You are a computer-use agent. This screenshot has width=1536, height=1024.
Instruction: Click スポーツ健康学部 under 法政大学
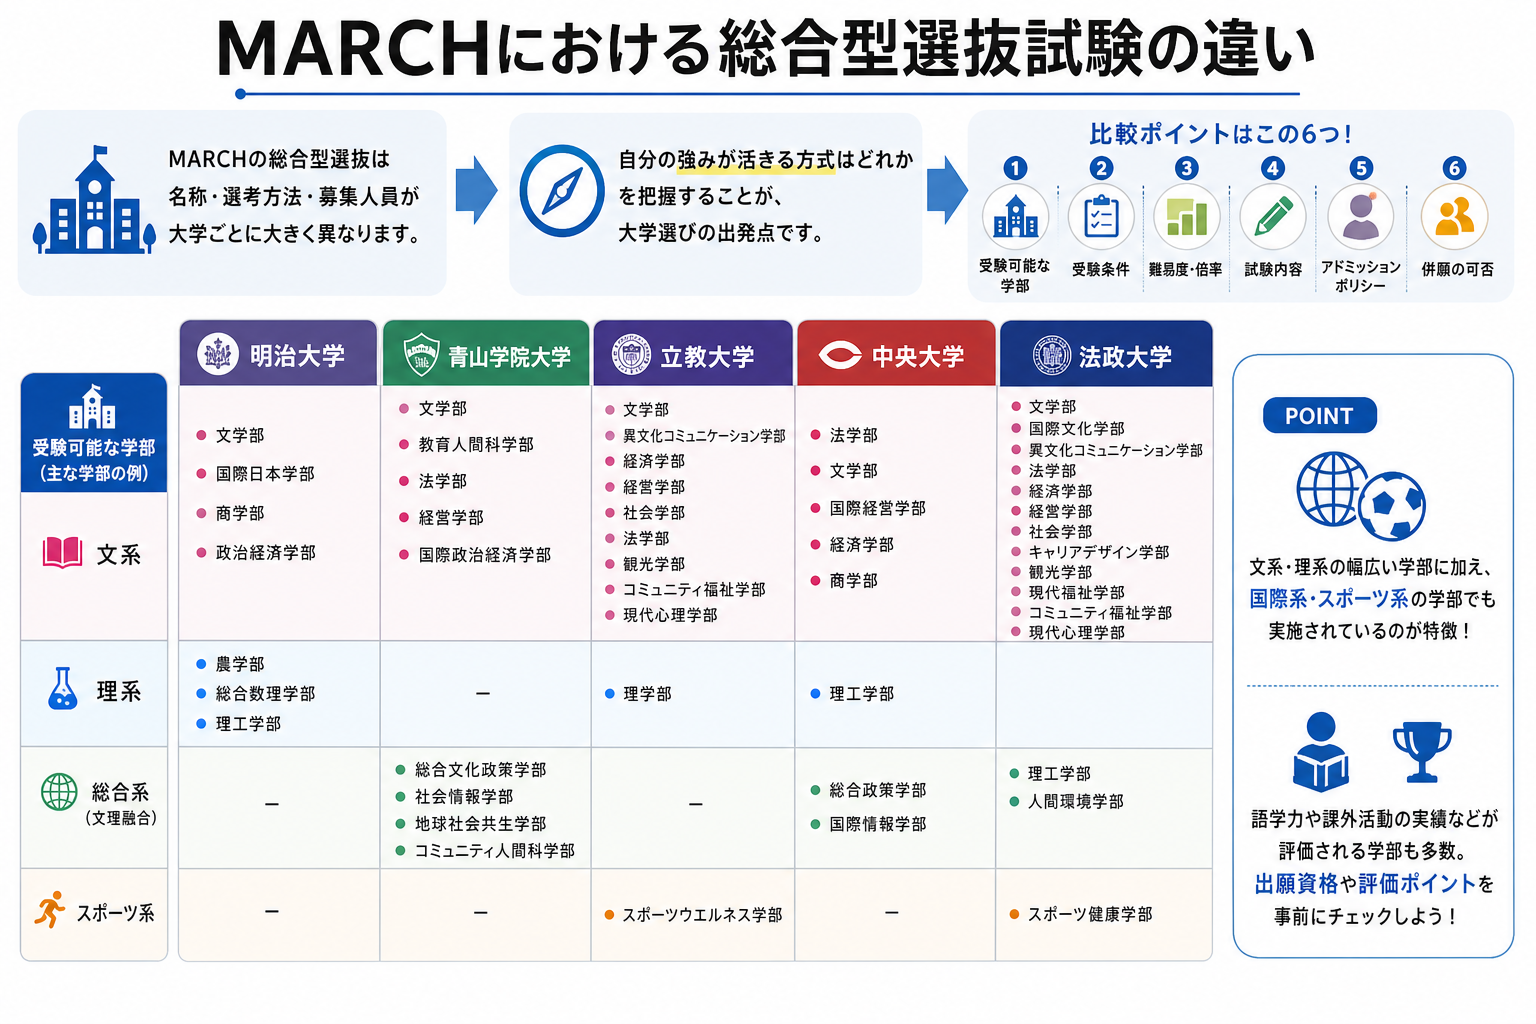coord(1090,914)
